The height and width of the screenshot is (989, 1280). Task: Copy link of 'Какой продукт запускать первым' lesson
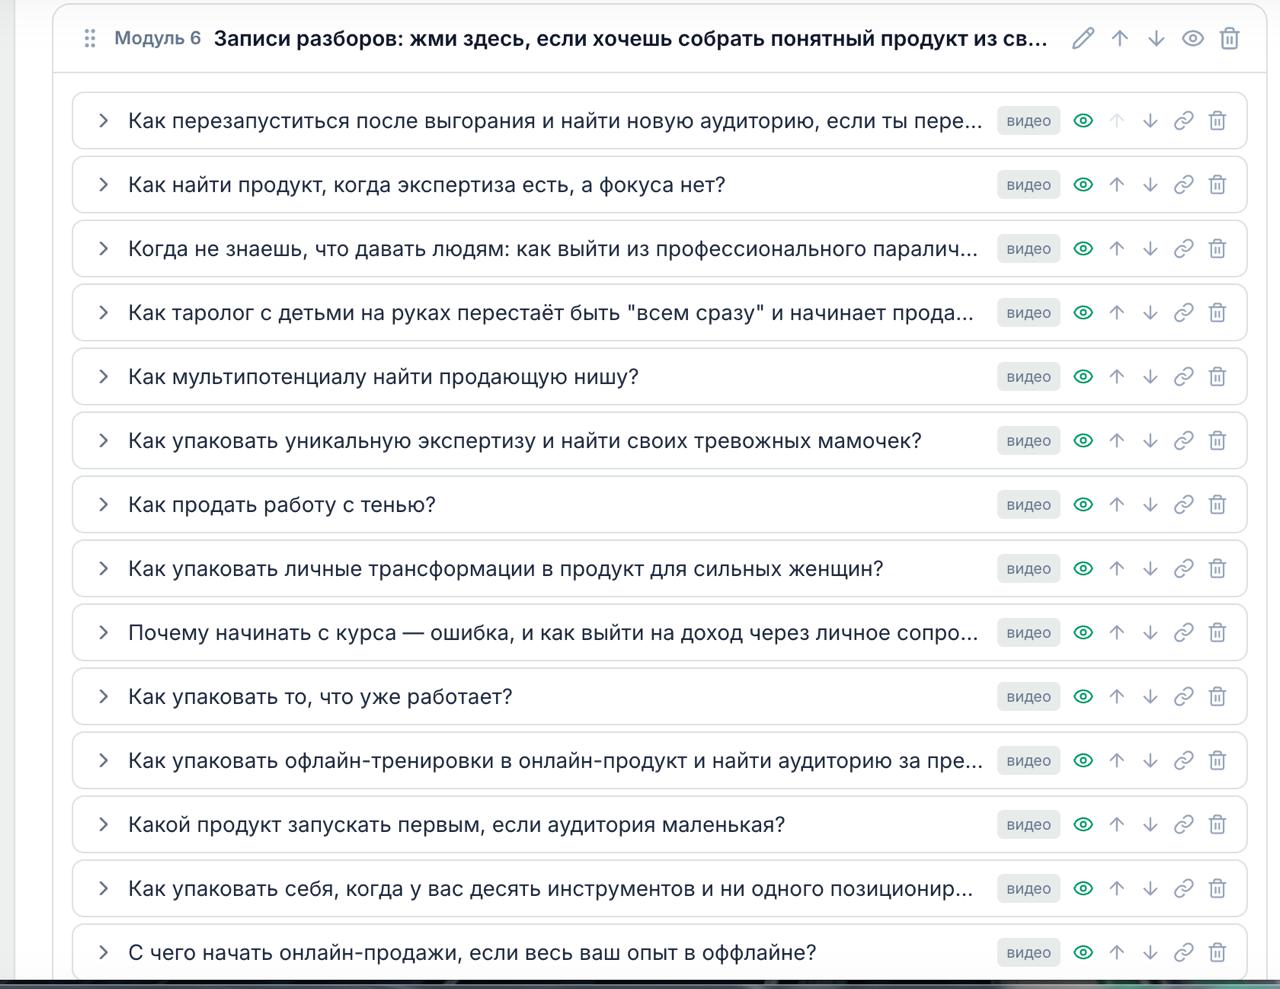coord(1184,825)
